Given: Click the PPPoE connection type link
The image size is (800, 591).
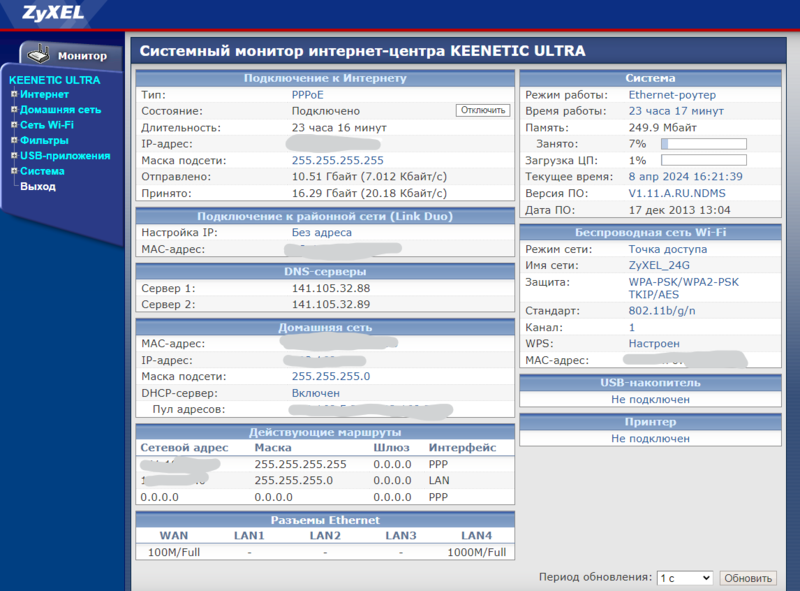Looking at the screenshot, I should pos(308,95).
